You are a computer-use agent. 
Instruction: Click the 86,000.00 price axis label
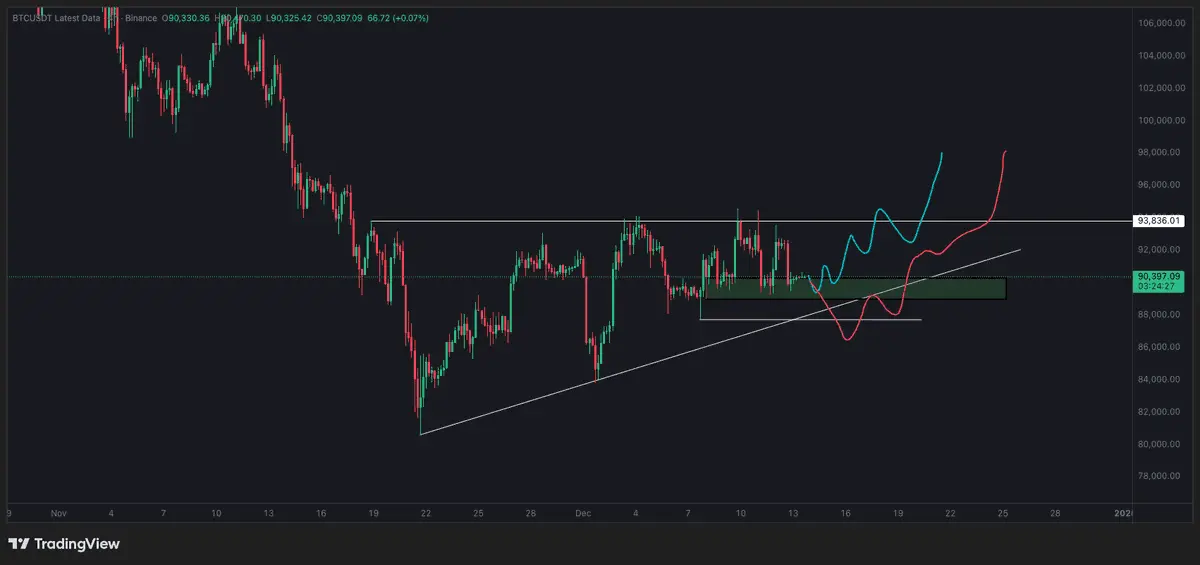point(1161,347)
